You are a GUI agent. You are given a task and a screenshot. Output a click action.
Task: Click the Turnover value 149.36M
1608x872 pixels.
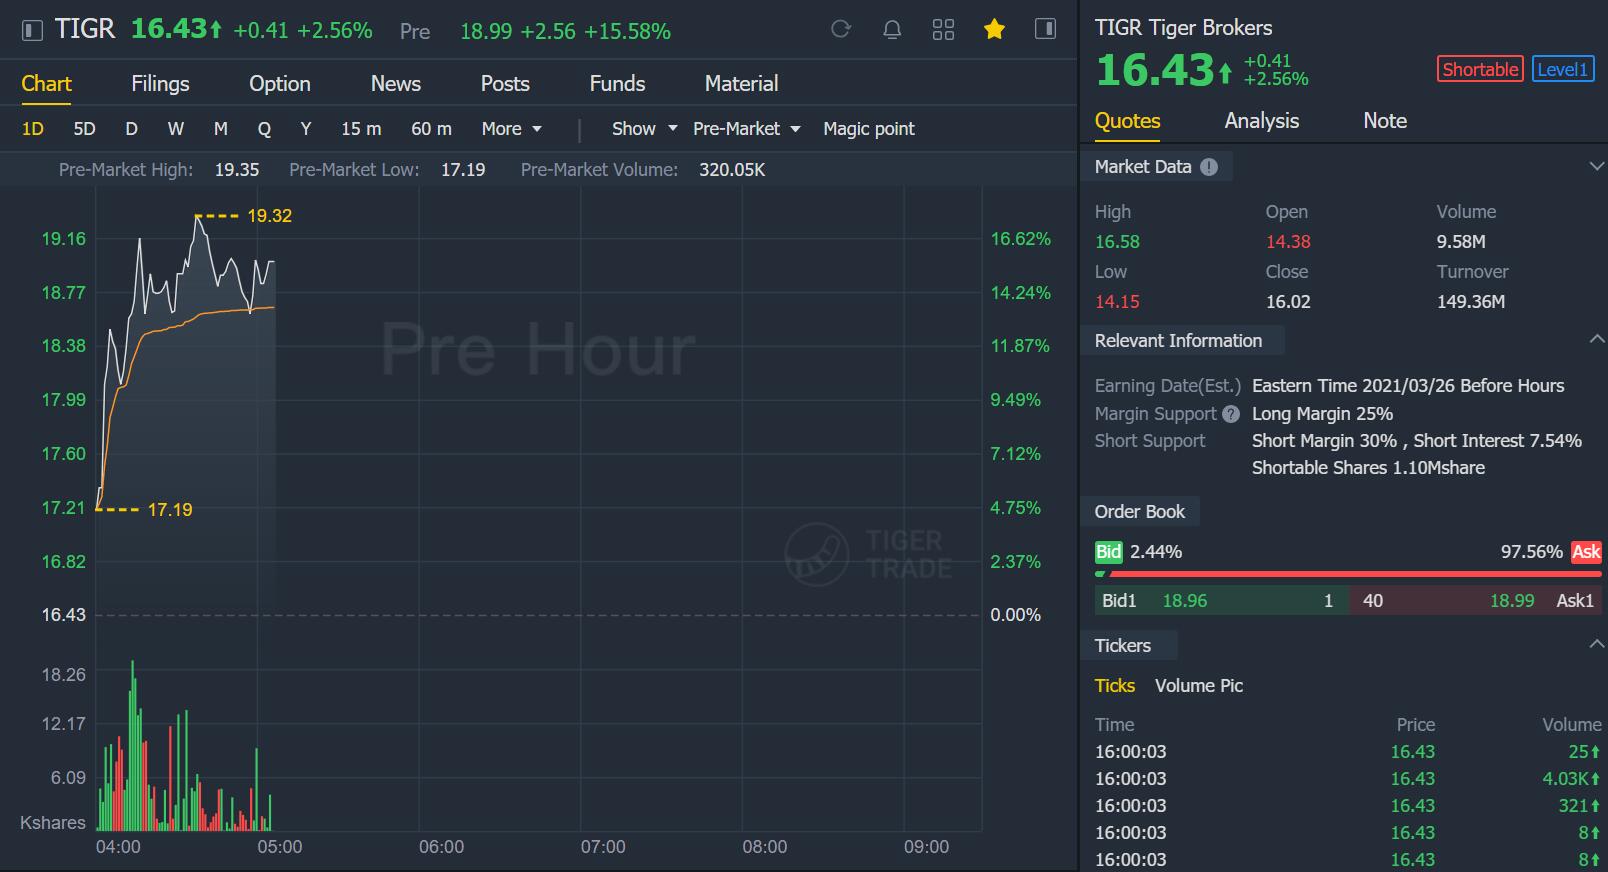coord(1470,302)
